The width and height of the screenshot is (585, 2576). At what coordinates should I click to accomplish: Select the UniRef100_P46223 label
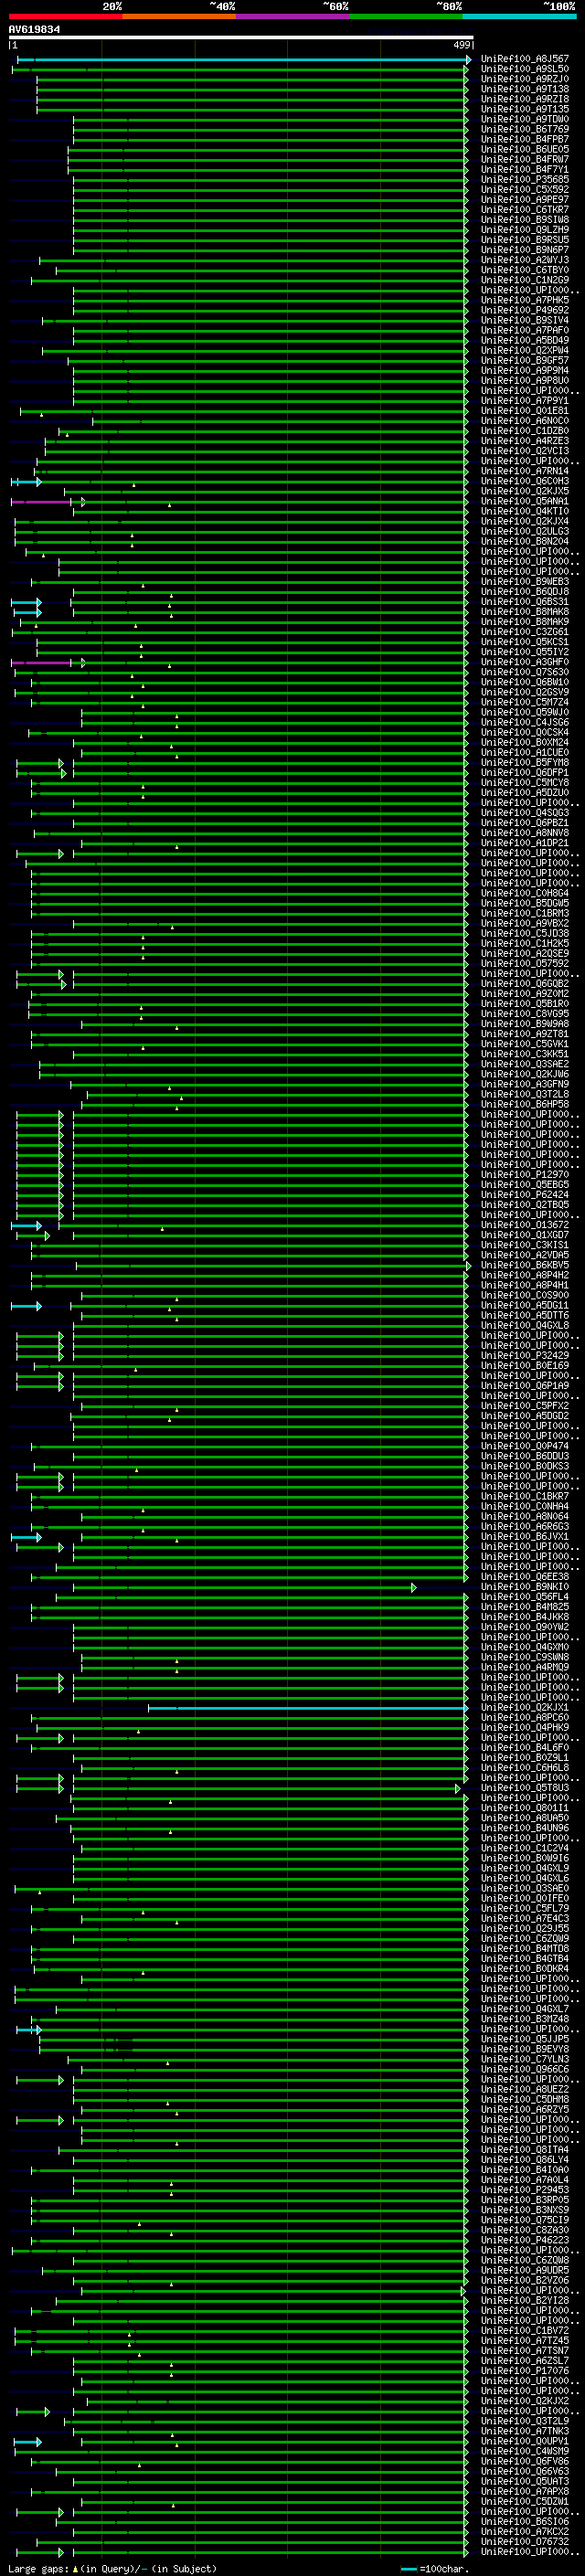[x=525, y=2240]
